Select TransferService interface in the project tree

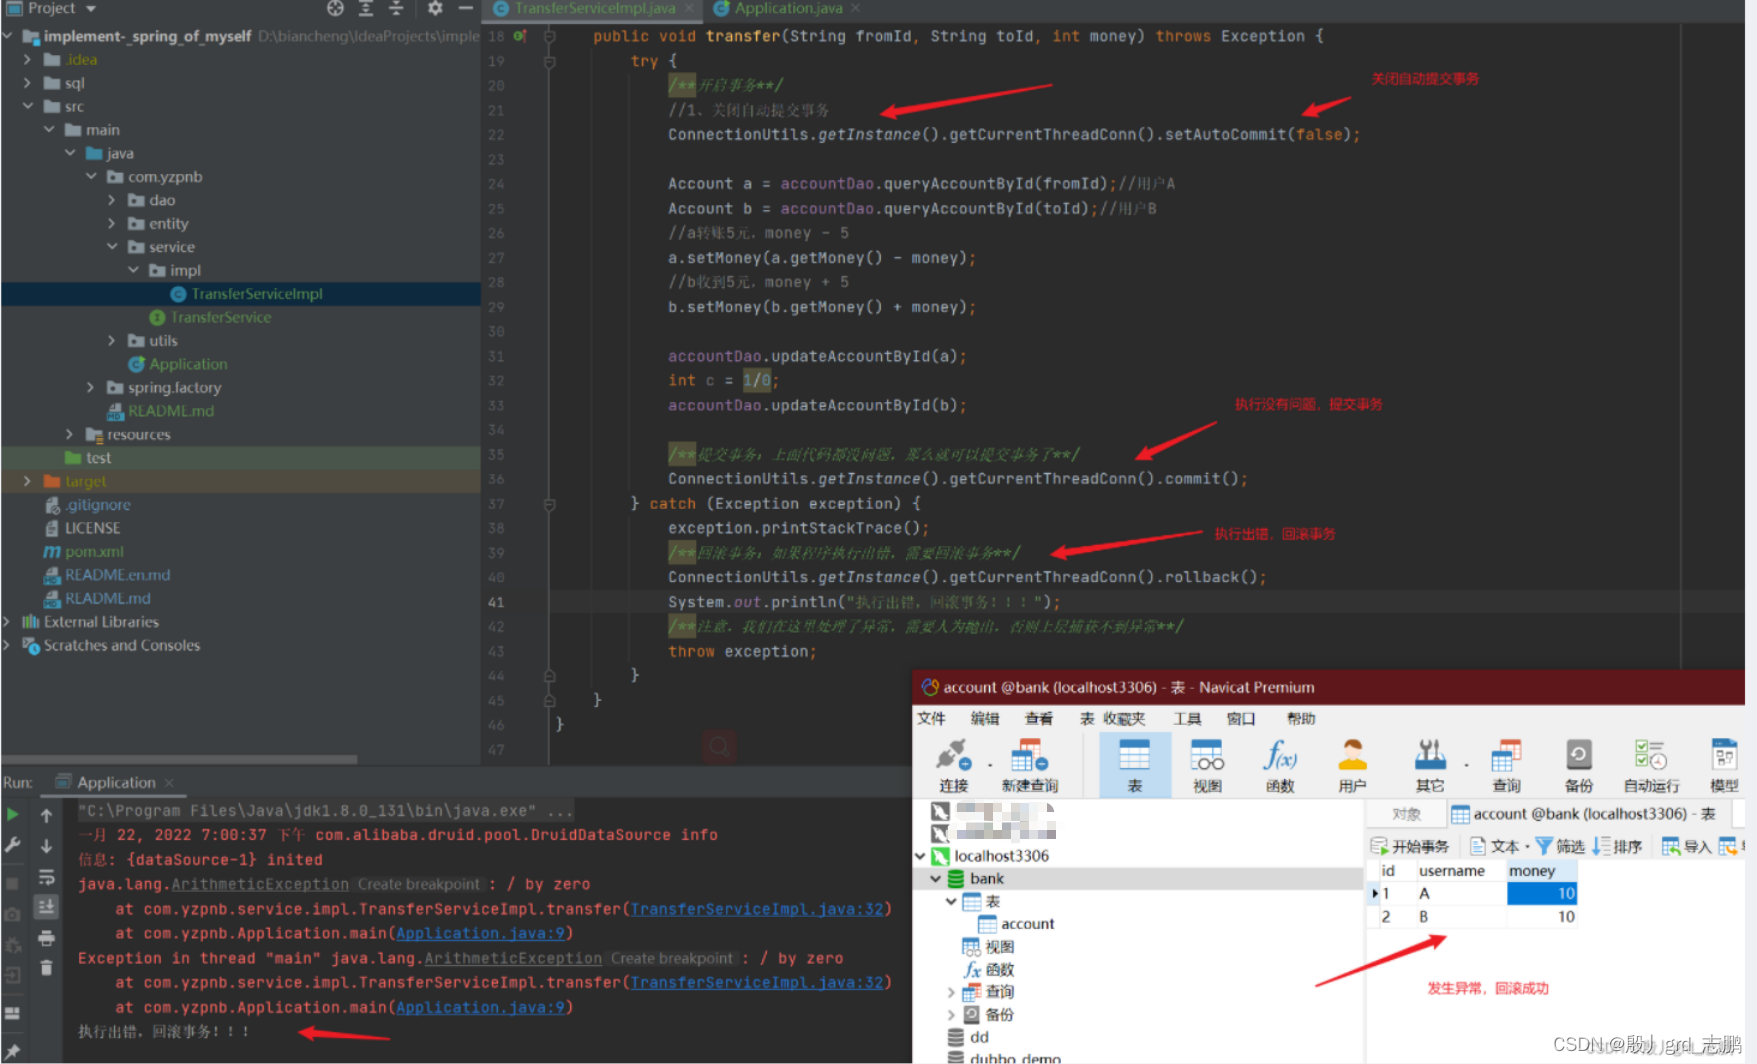click(221, 317)
